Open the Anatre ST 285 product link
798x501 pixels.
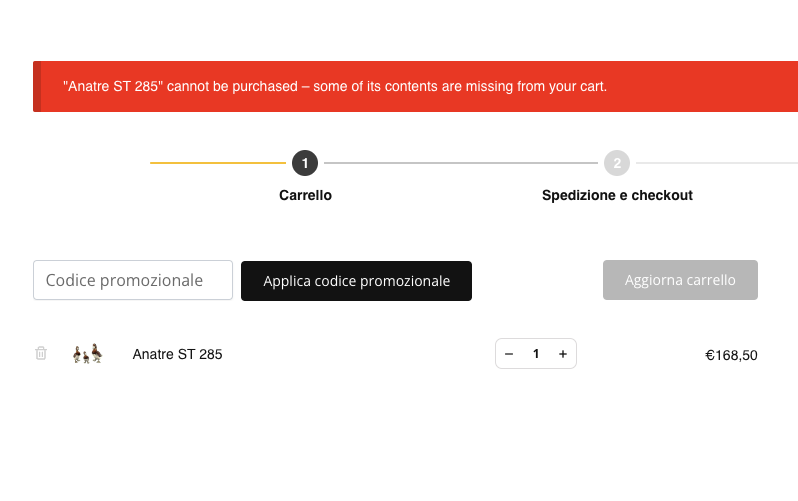178,354
